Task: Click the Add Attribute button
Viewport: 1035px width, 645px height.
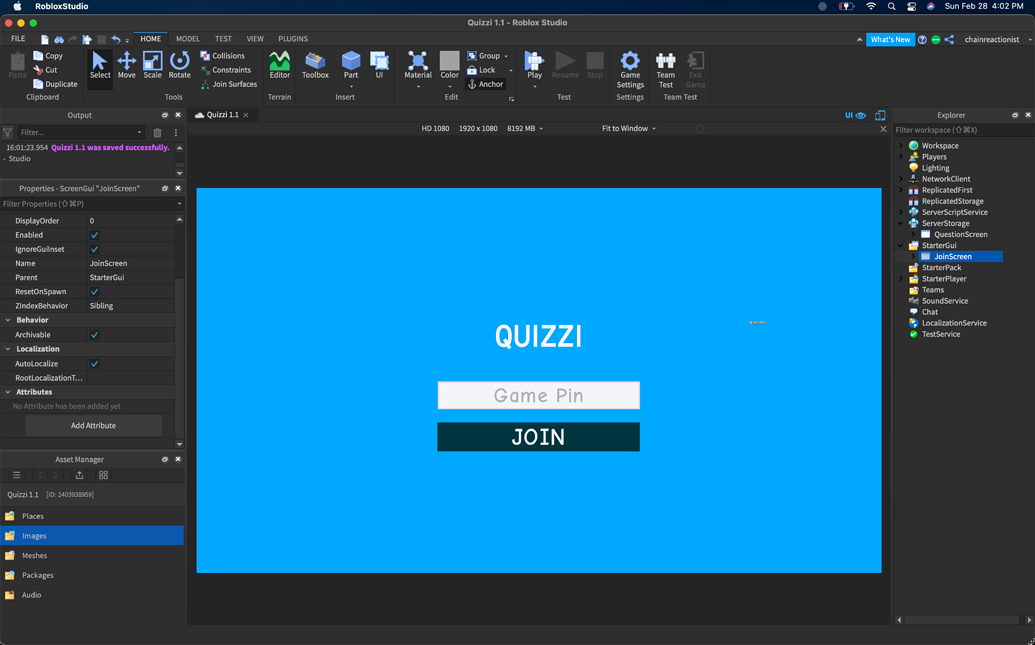Action: pos(92,424)
